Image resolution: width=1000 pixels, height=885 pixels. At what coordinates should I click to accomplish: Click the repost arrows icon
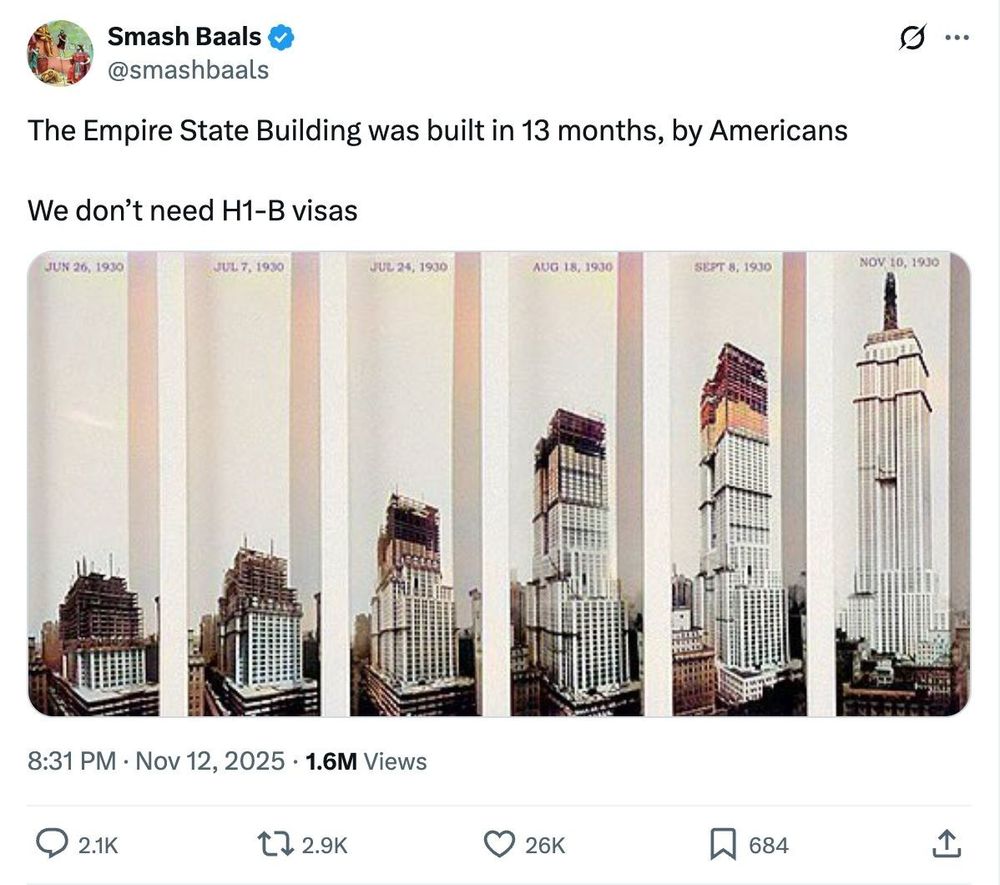(272, 844)
